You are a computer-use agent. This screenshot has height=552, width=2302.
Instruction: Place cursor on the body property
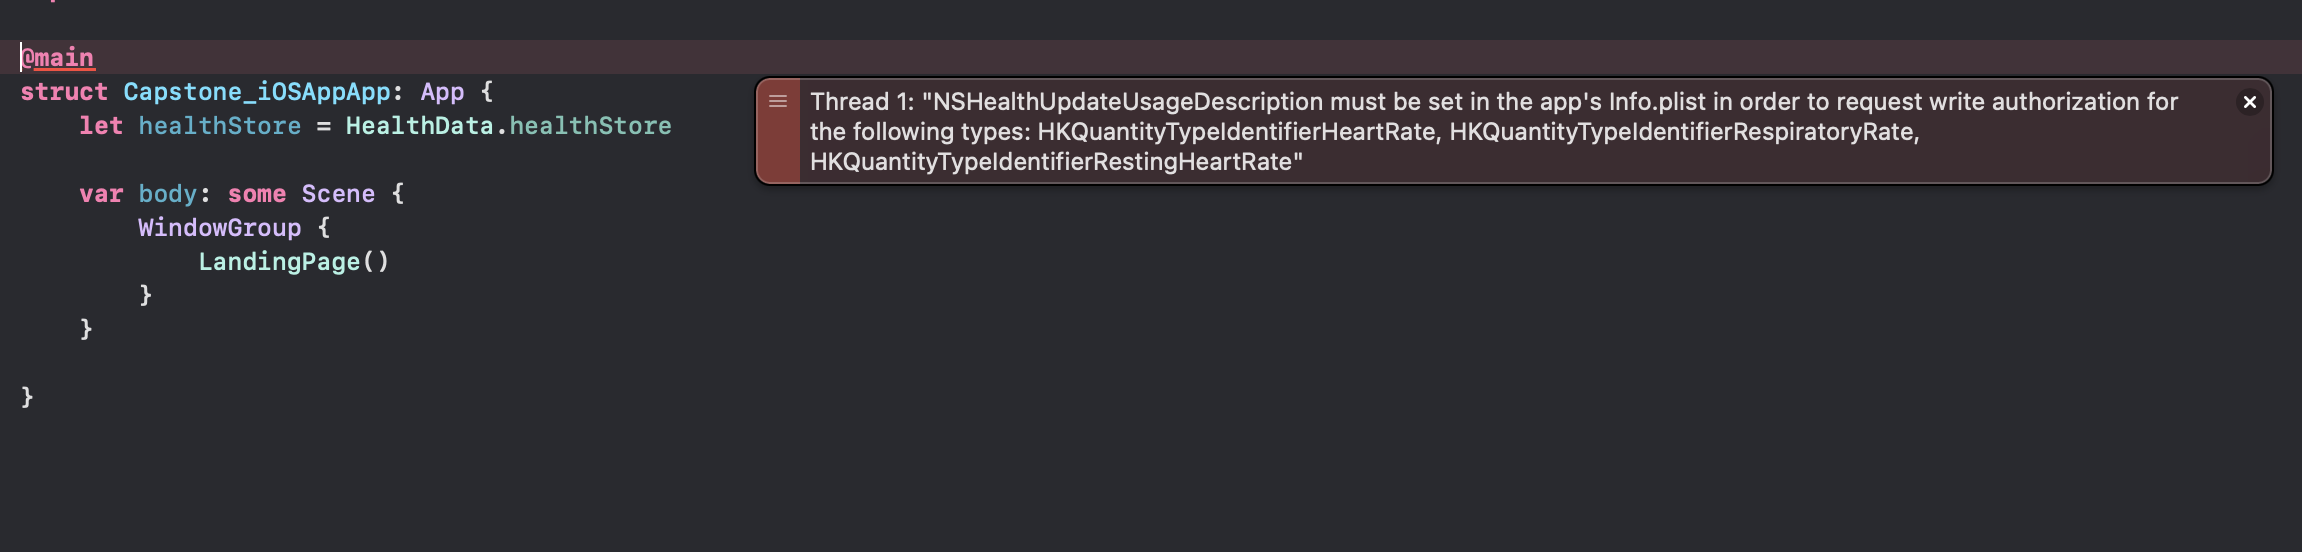pos(168,194)
